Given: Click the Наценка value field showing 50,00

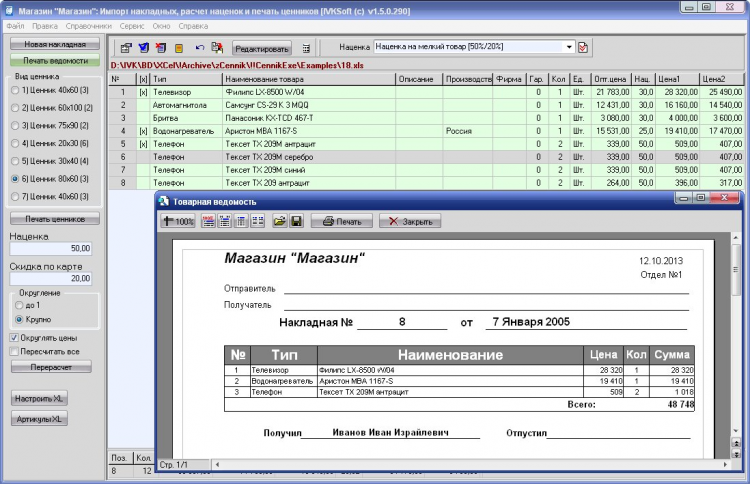Looking at the screenshot, I should pos(52,250).
